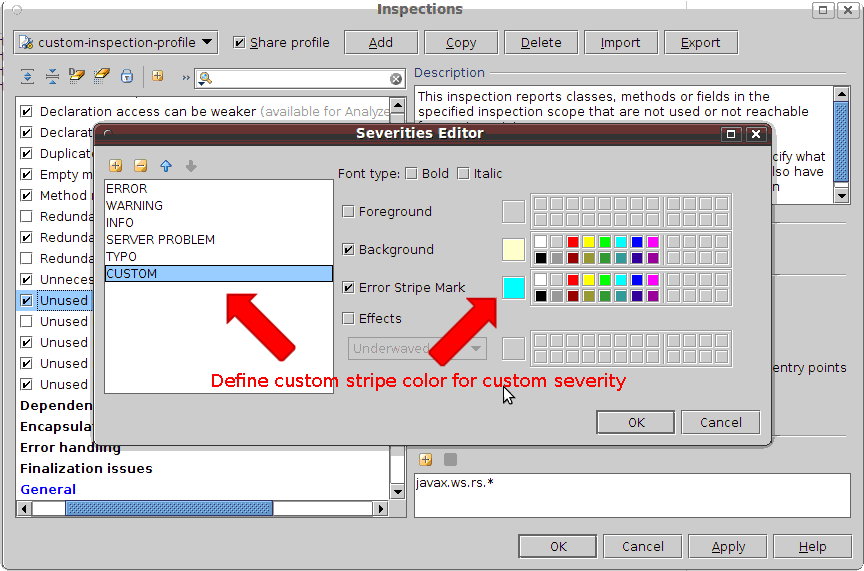Image resolution: width=864 pixels, height=571 pixels.
Task: Select javax.ws.rs.* entry in list
Action: pyautogui.click(x=455, y=483)
